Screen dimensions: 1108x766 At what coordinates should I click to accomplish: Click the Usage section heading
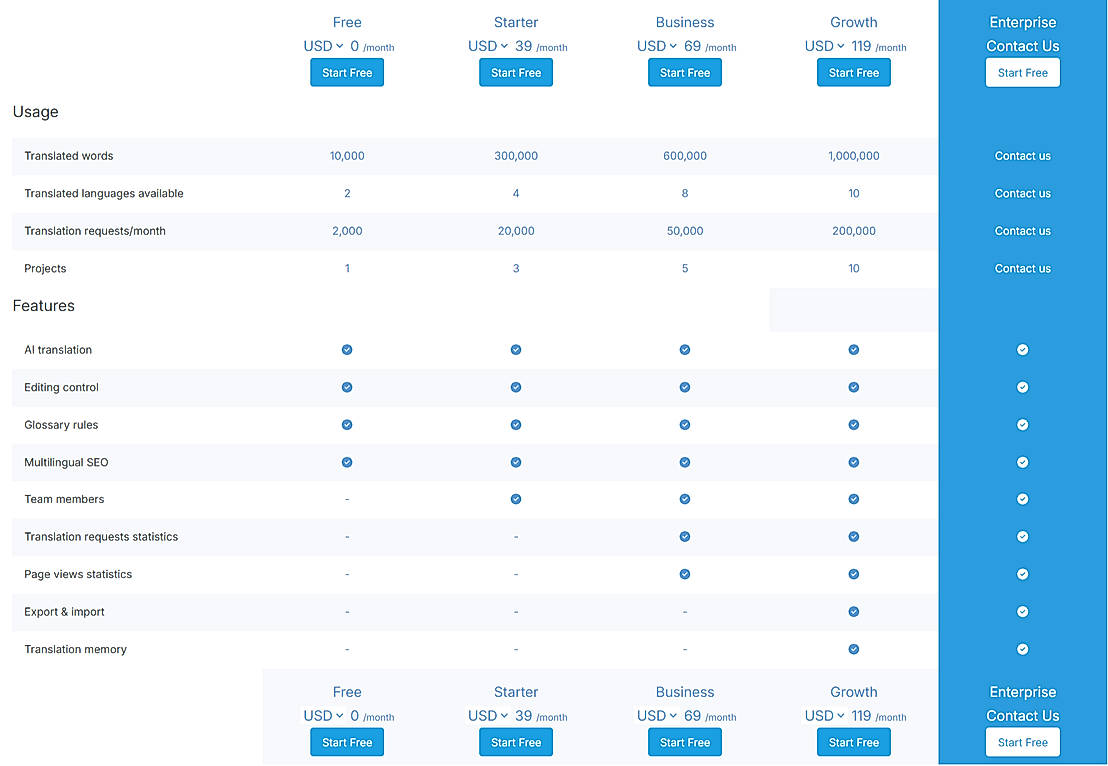[x=35, y=112]
